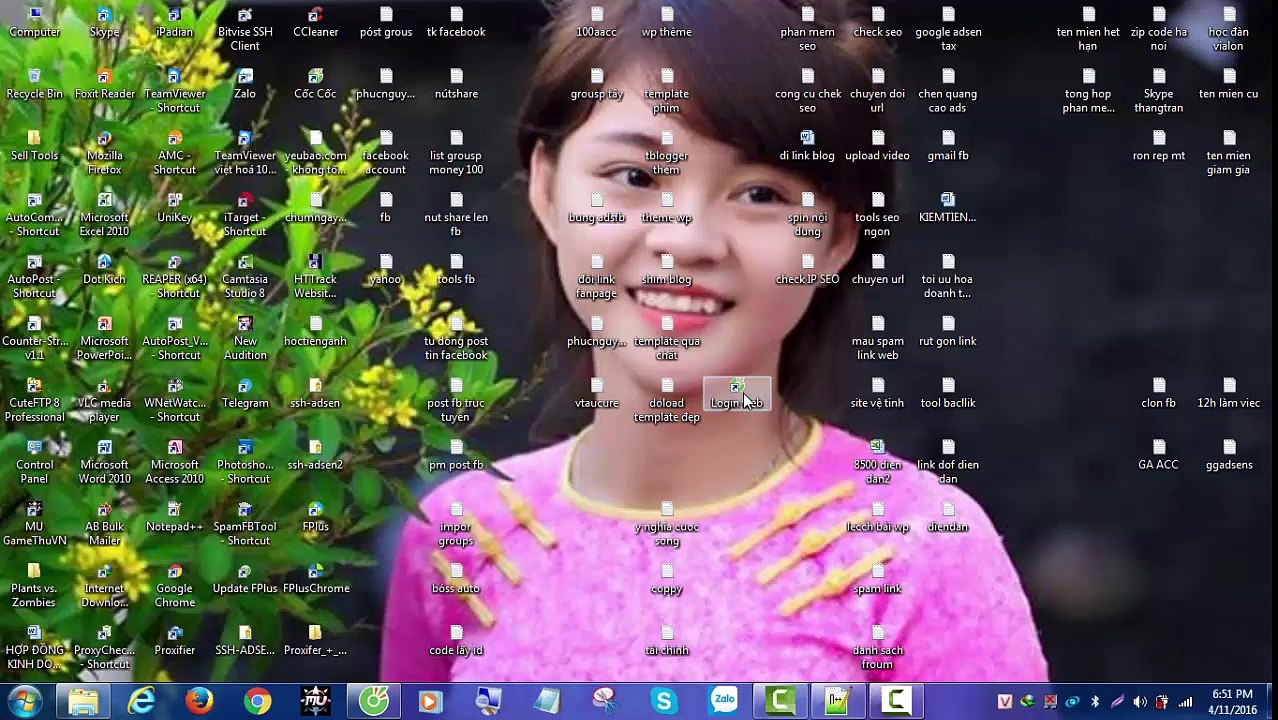This screenshot has width=1278, height=720.
Task: Open Zalo from the taskbar
Action: [x=723, y=701]
